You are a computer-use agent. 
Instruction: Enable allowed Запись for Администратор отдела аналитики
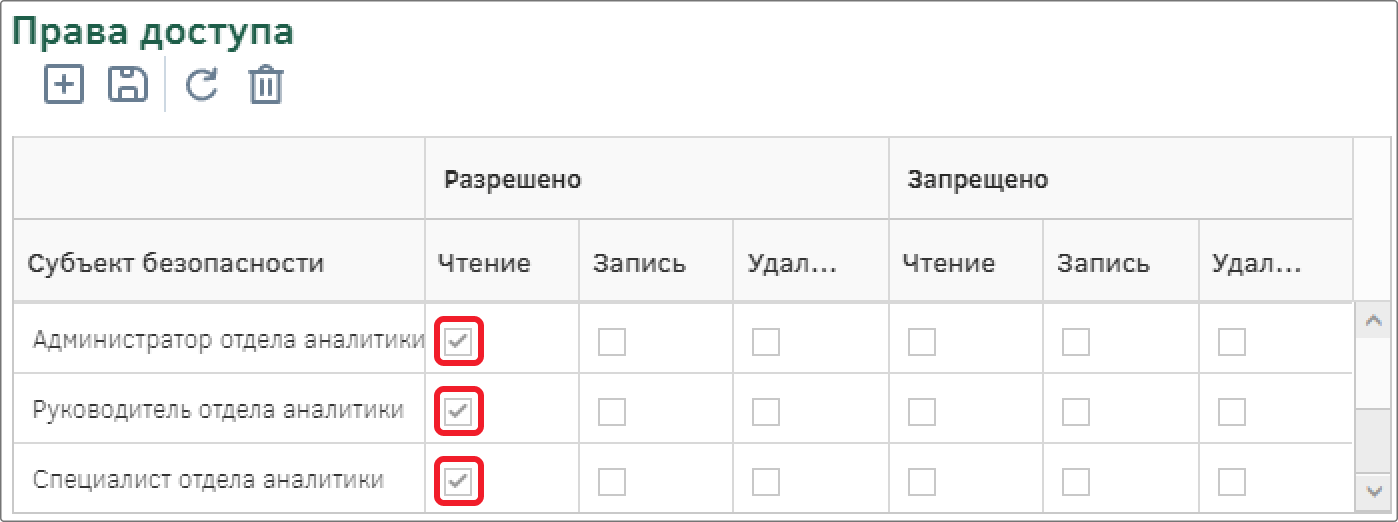612,342
